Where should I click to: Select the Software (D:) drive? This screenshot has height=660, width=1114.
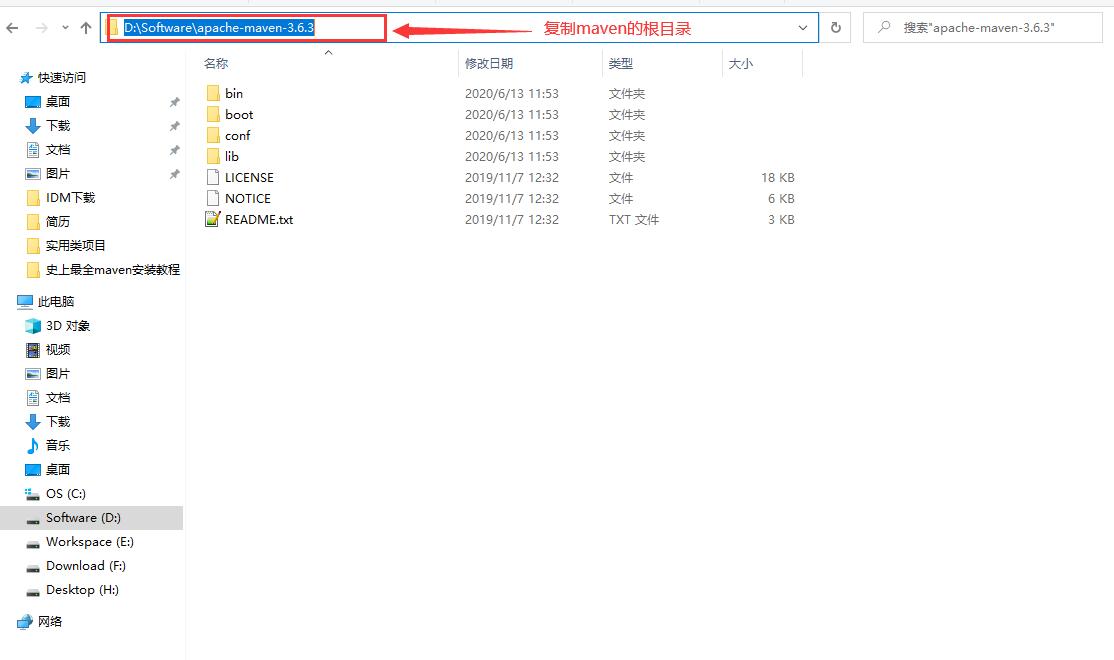[83, 518]
